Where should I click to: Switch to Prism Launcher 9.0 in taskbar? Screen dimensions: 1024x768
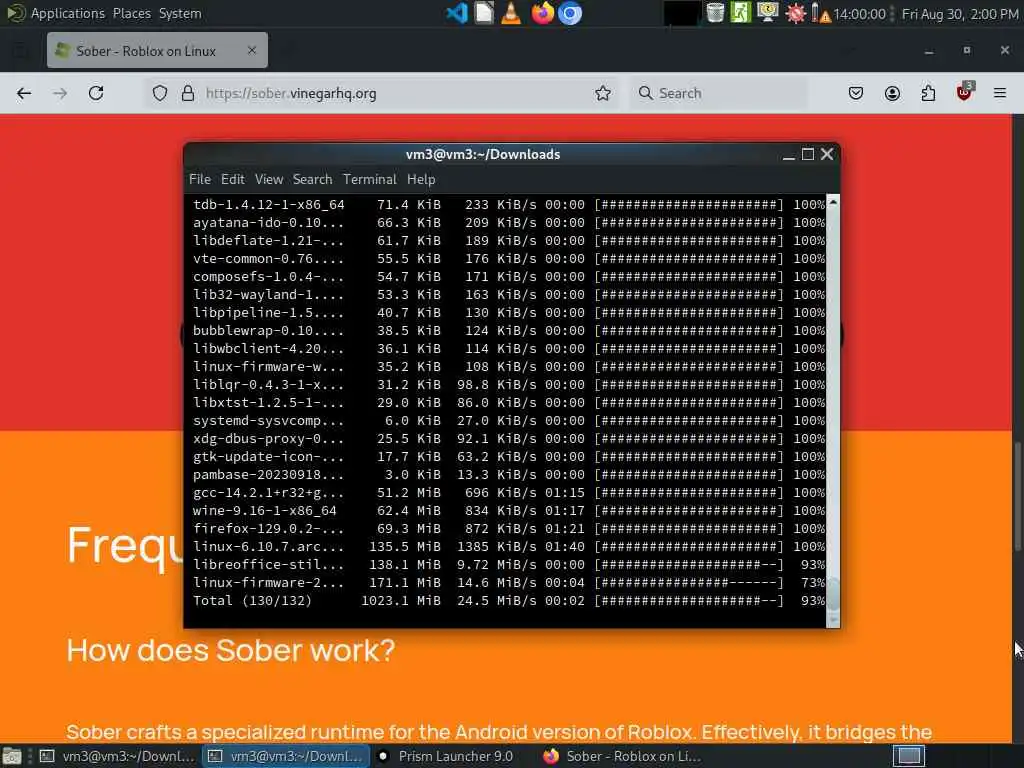[447, 756]
